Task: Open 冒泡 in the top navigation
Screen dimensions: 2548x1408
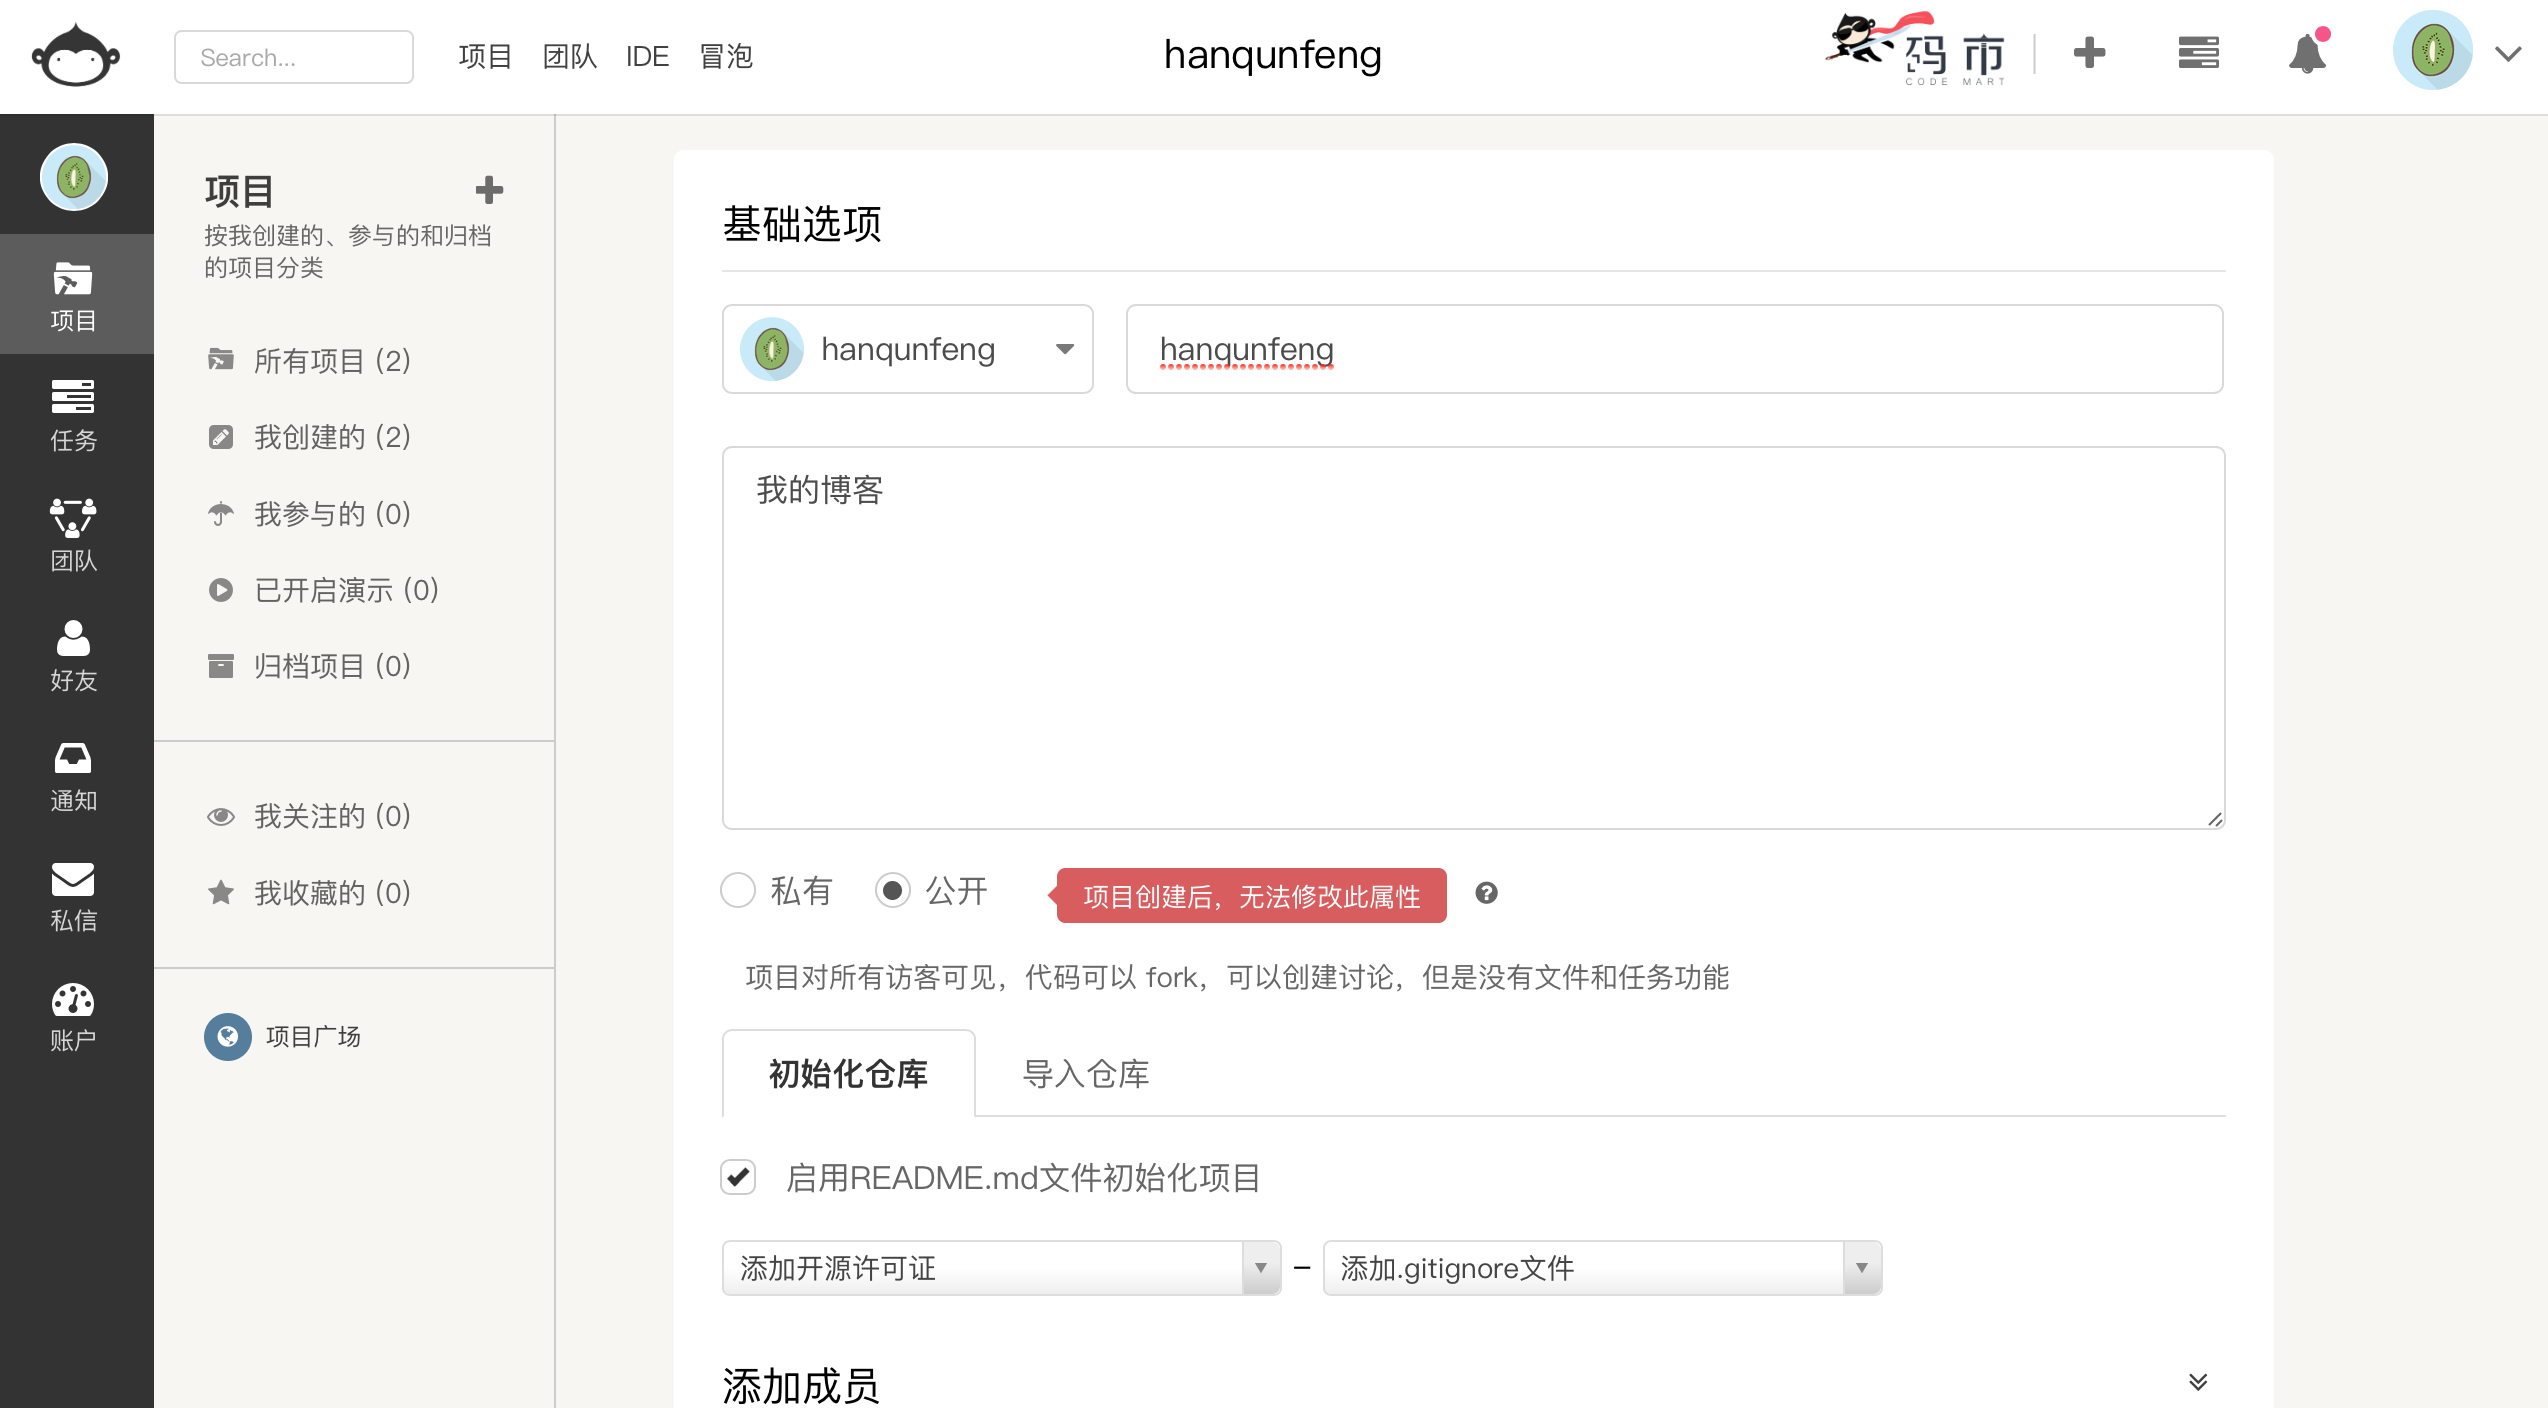Action: coord(725,56)
